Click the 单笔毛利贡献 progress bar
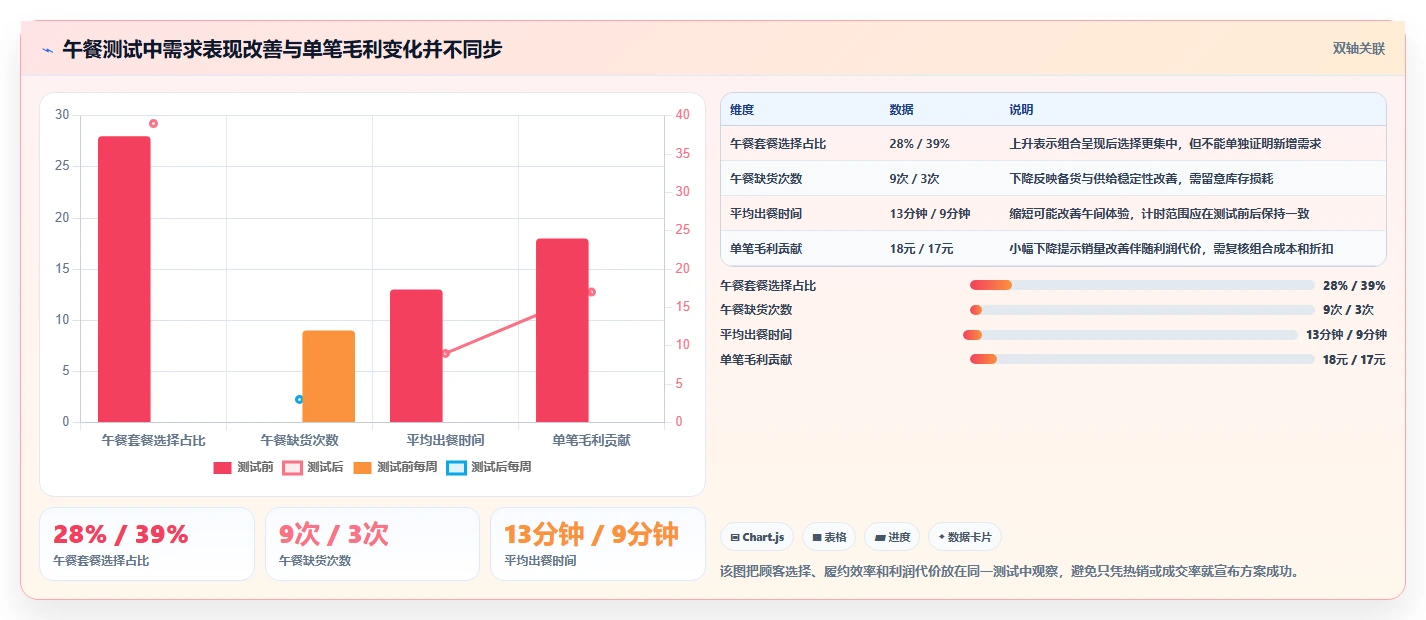Image resolution: width=1426 pixels, height=620 pixels. pos(1142,359)
